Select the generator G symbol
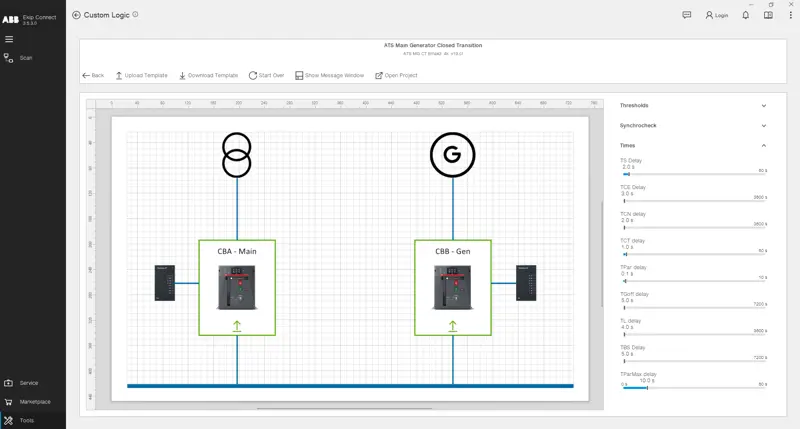Screen dimensions: 800x429 coord(453,155)
